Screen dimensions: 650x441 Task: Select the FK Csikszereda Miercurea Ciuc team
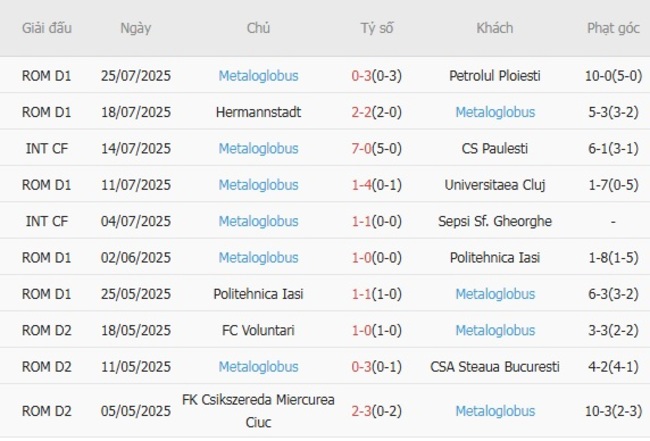(x=258, y=410)
